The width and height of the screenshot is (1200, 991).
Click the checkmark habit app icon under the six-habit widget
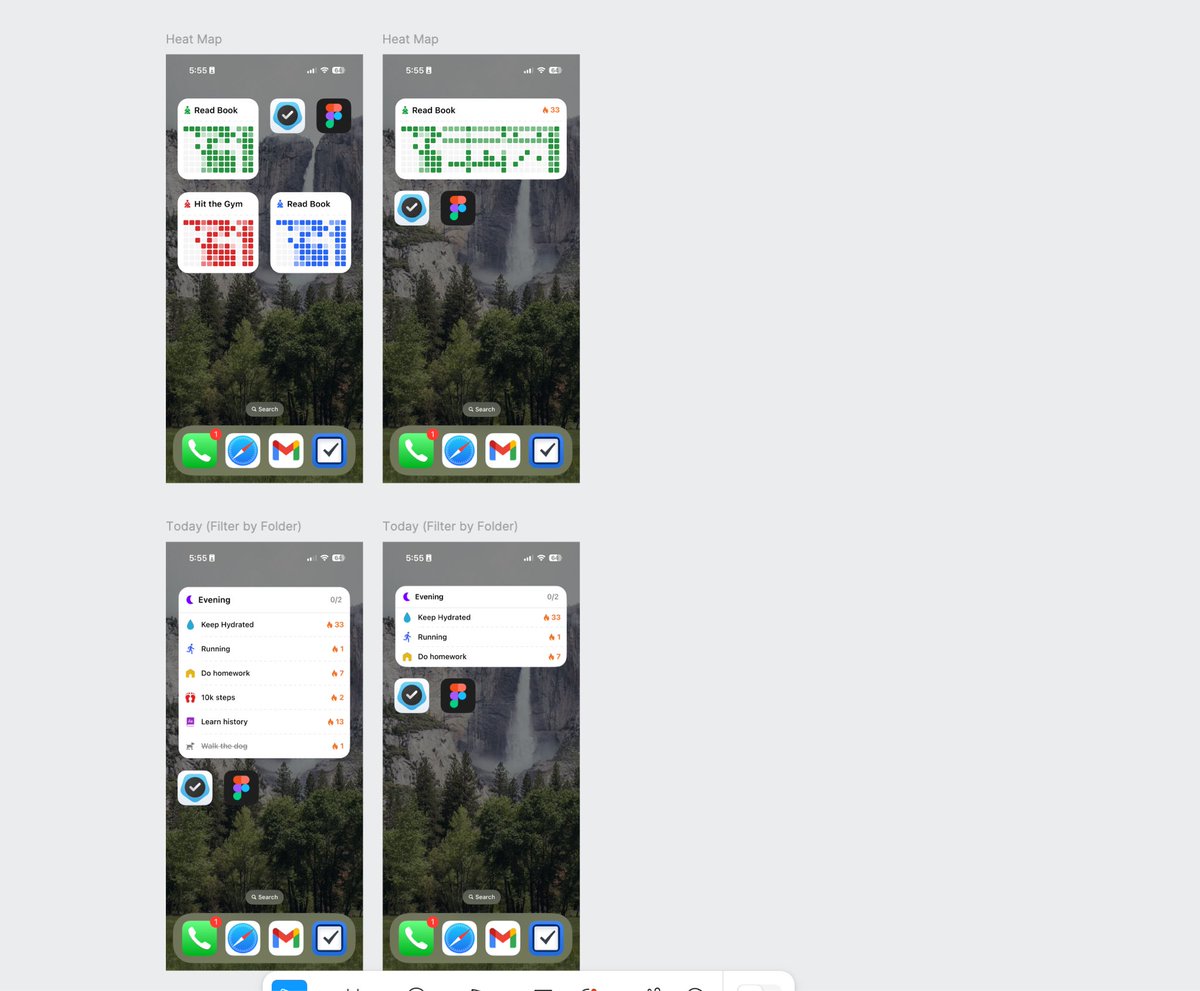point(195,788)
